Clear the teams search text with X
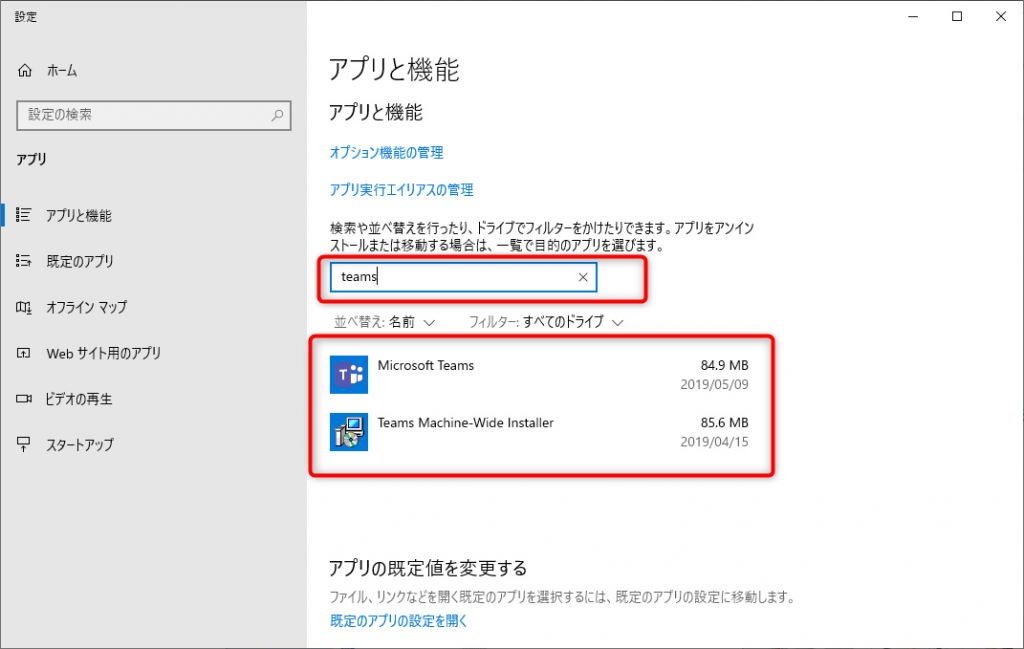Image resolution: width=1024 pixels, height=649 pixels. (583, 277)
